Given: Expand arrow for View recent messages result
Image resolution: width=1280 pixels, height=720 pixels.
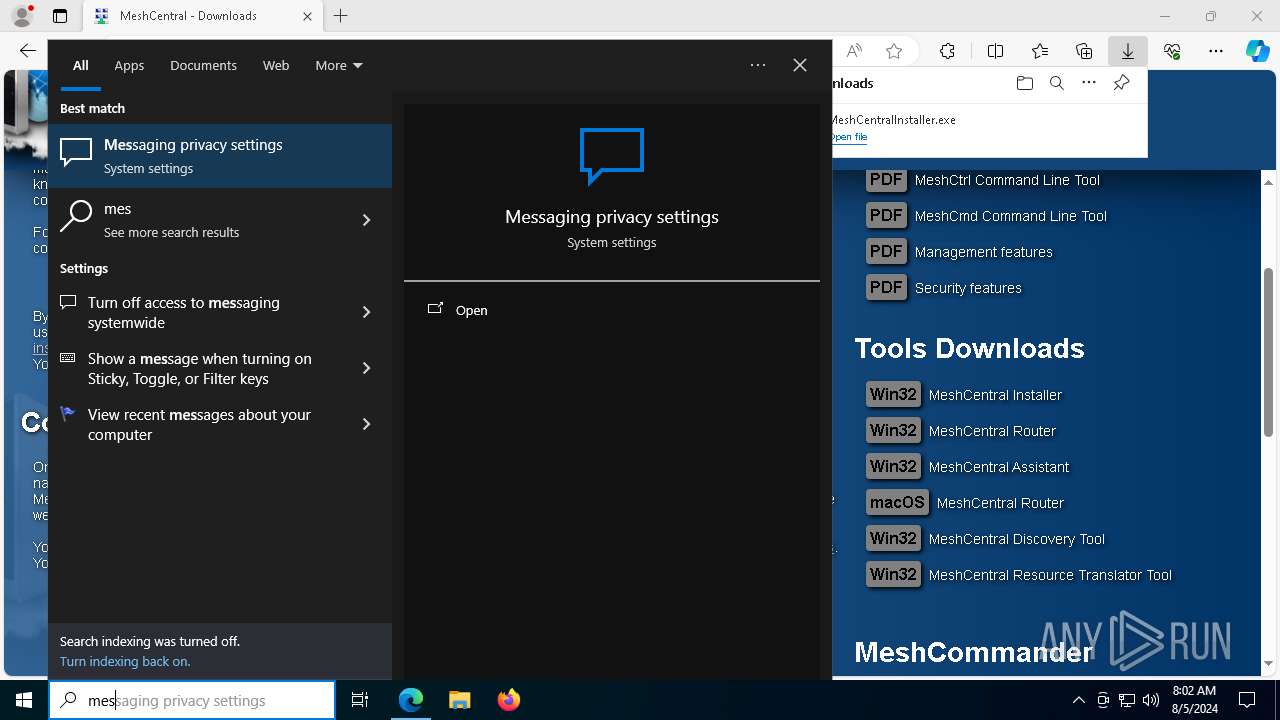Looking at the screenshot, I should point(366,425).
